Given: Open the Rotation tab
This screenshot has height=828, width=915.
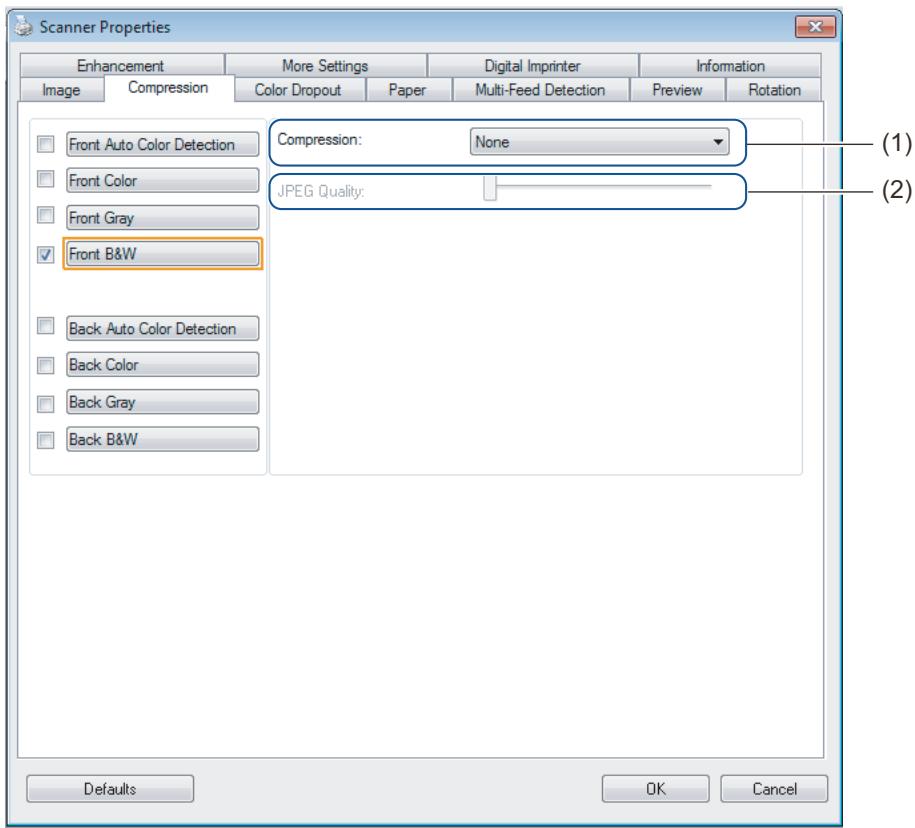Looking at the screenshot, I should pos(774,90).
